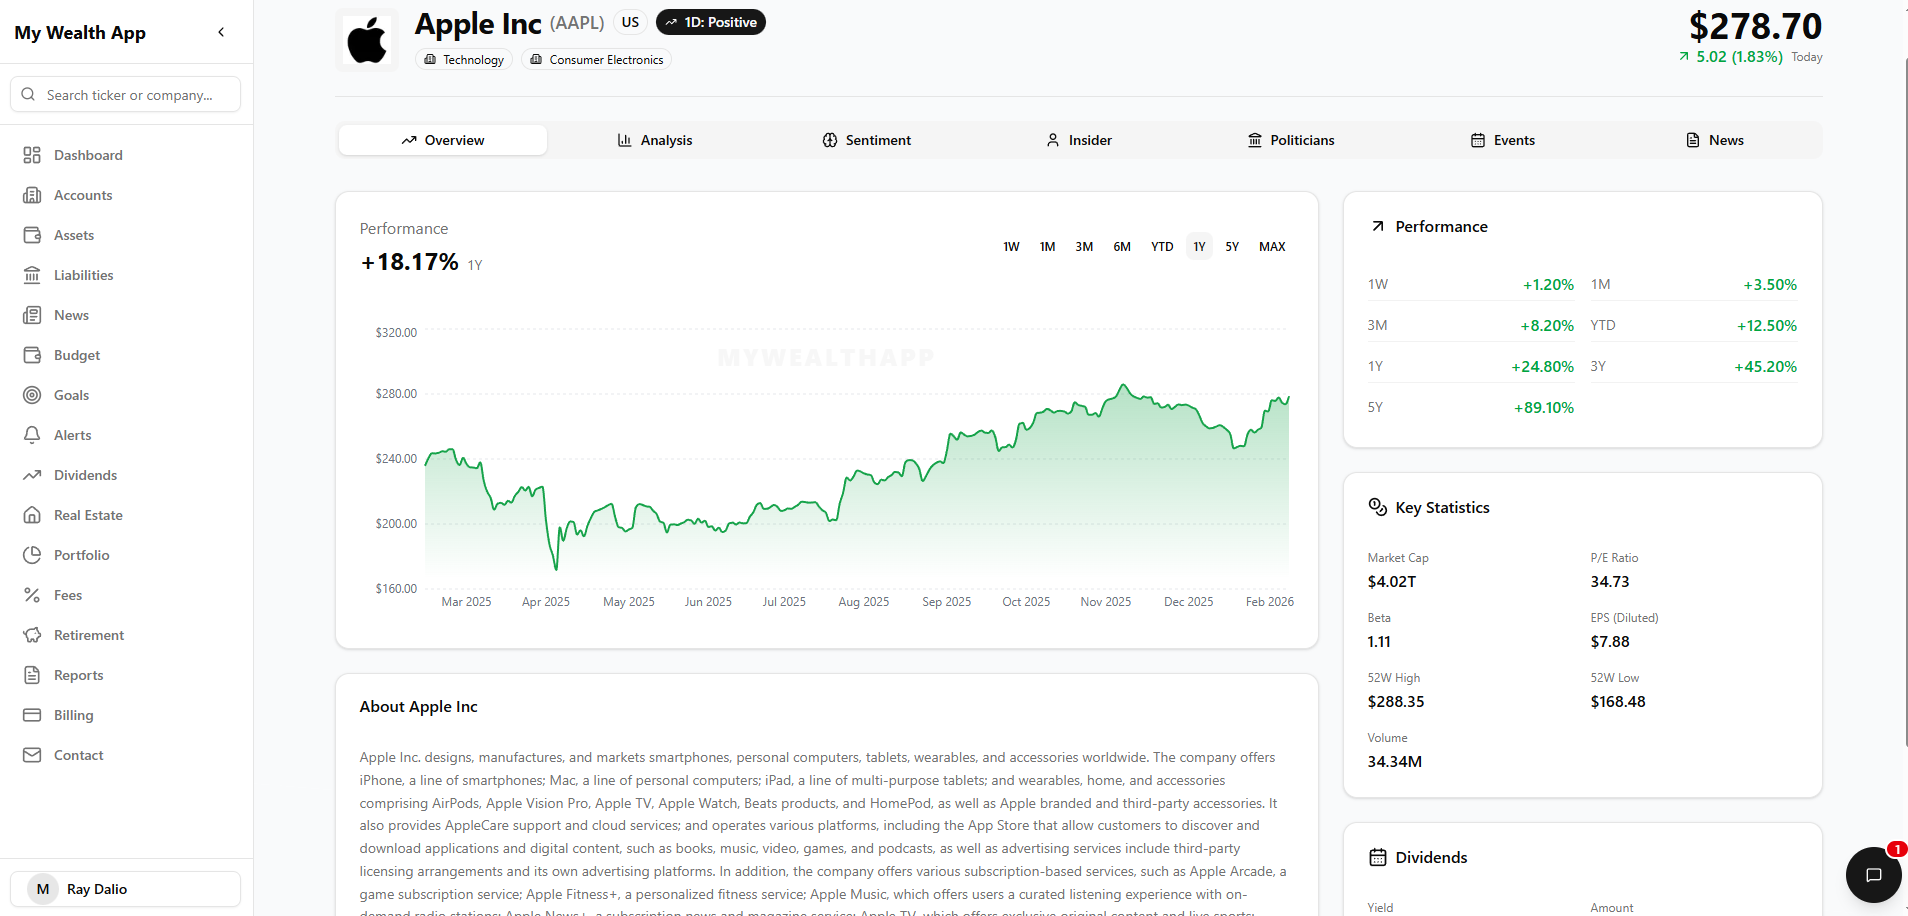This screenshot has height=916, width=1908.
Task: Click the Liabilities bank icon
Action: (x=32, y=275)
